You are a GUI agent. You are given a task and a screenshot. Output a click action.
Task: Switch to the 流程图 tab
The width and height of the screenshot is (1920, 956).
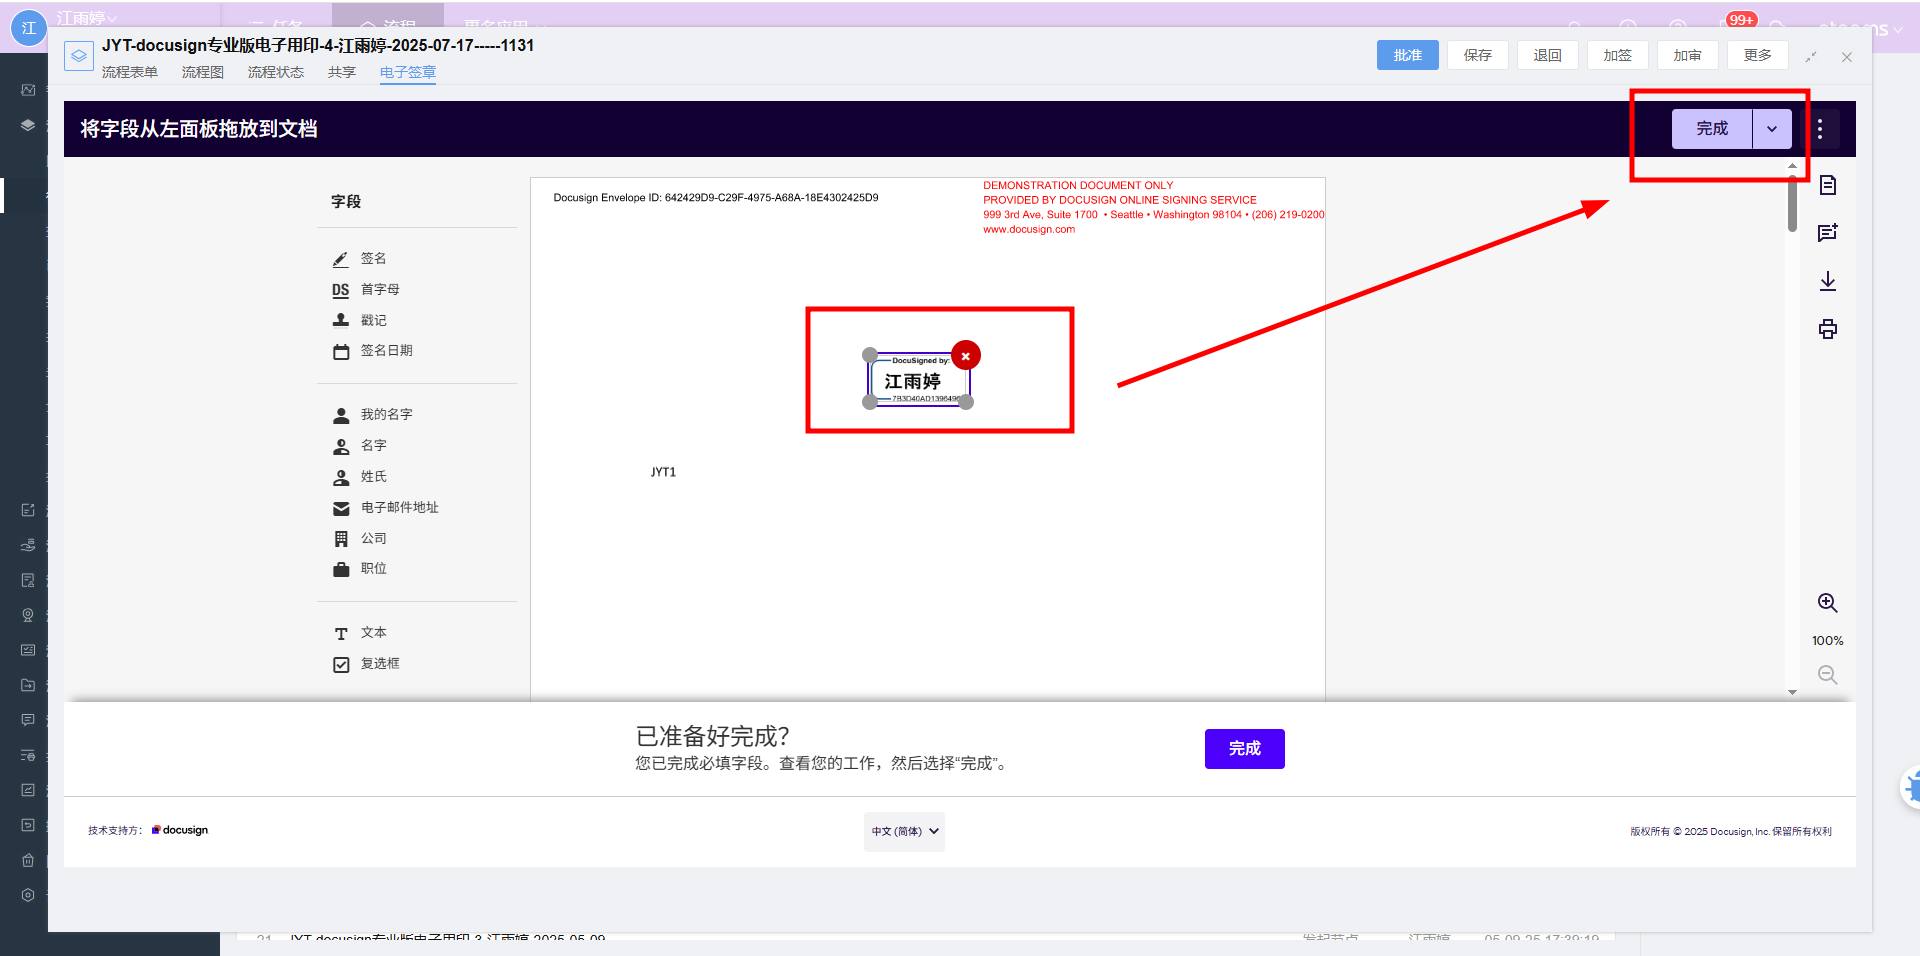[x=203, y=72]
